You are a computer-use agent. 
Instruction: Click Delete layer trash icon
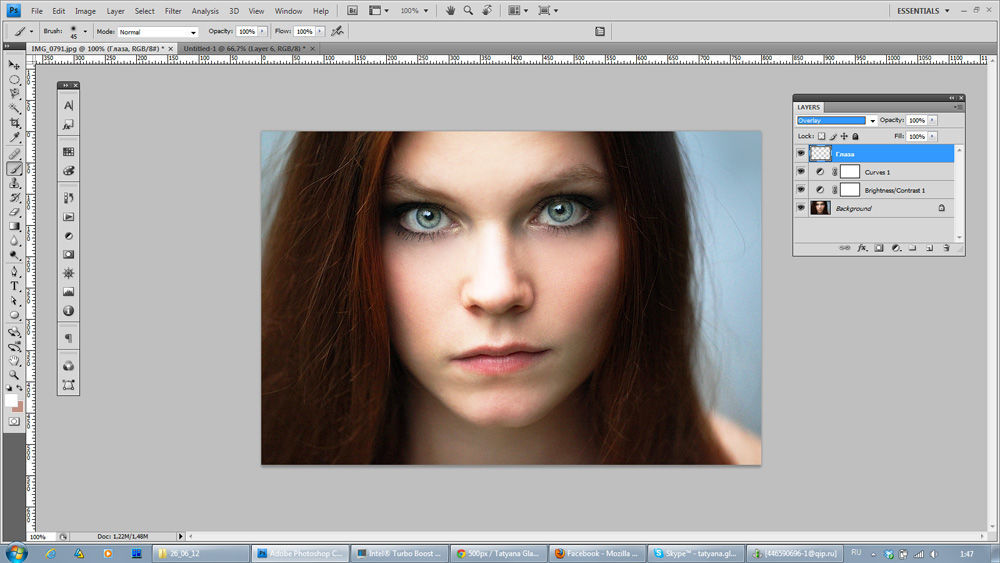point(946,248)
